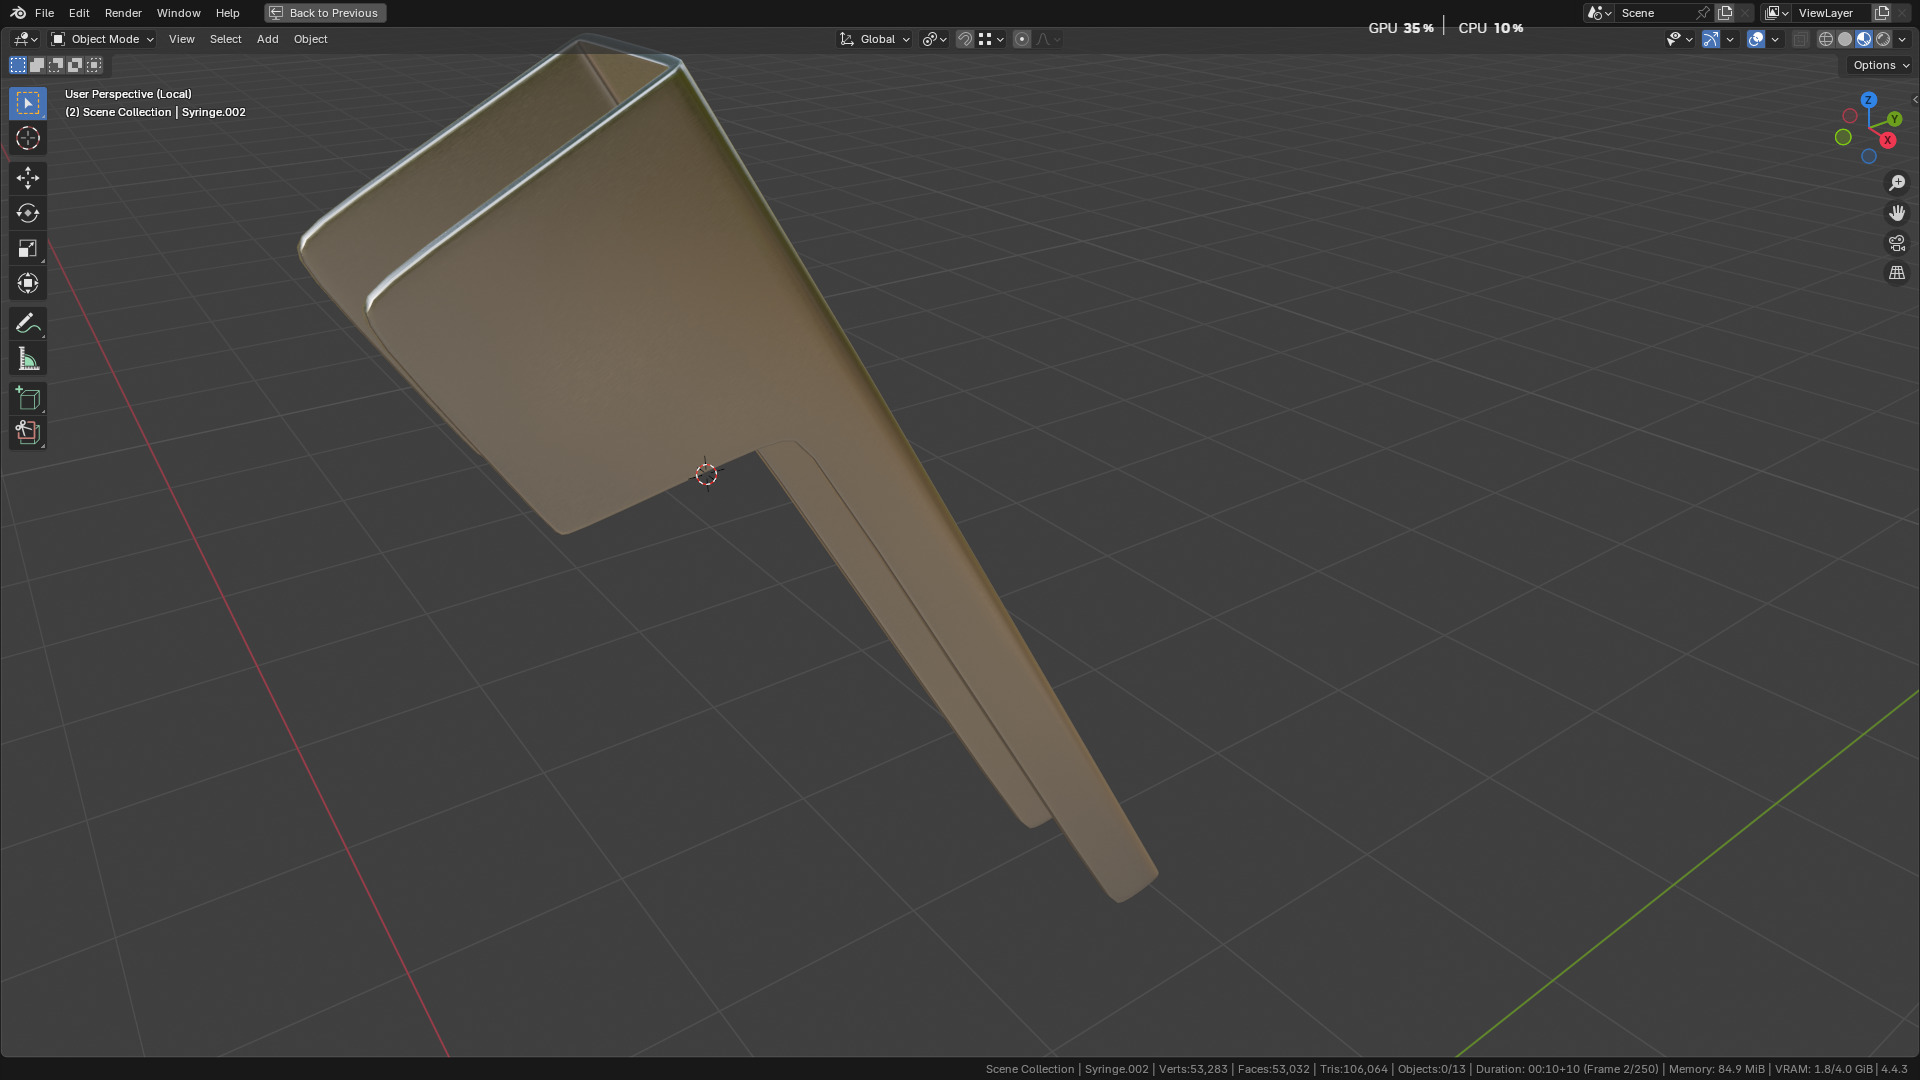
Task: Open the Window menu
Action: 179,13
